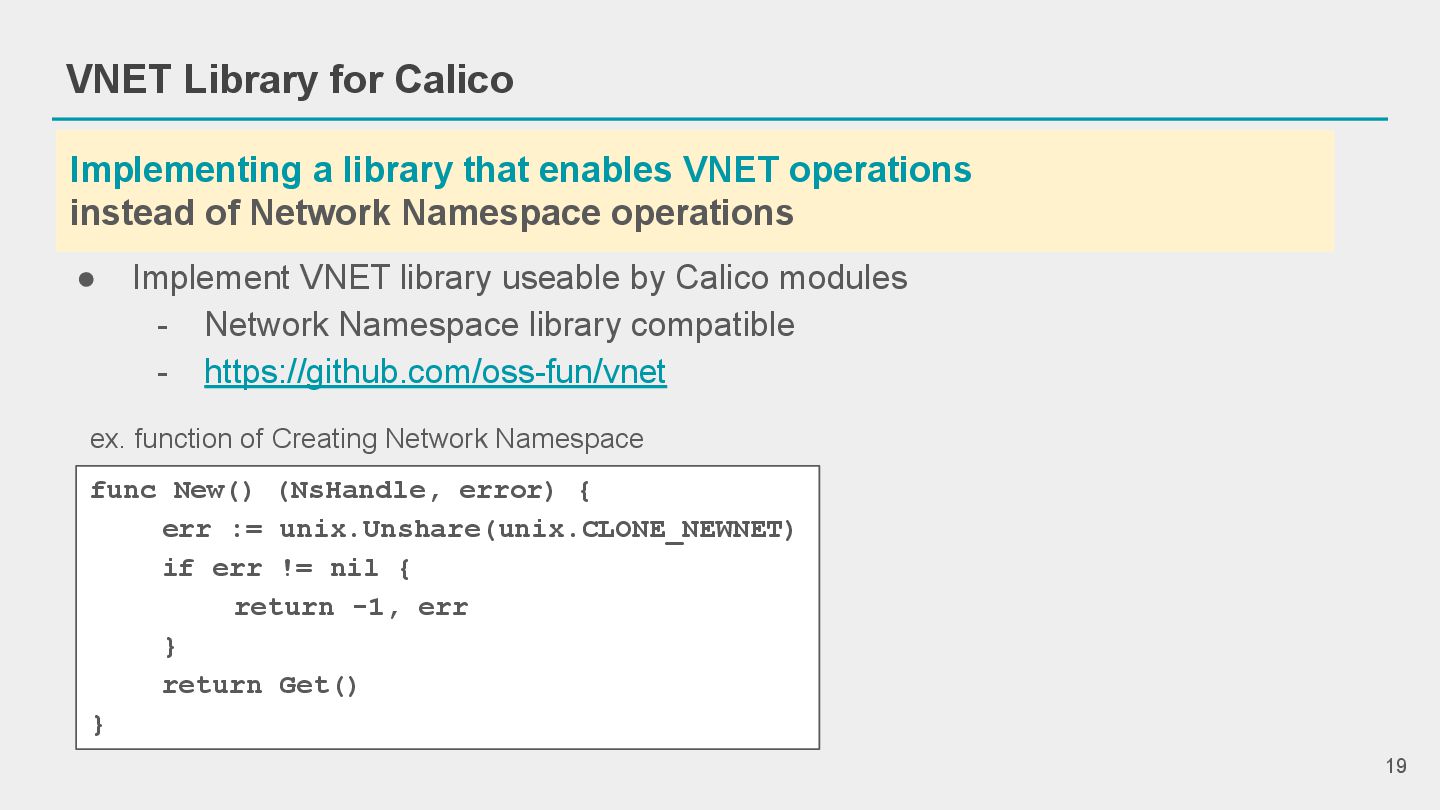Click the "Network Namespace library compatible" sub-bullet
Image resolution: width=1440 pixels, height=810 pixels.
(x=499, y=324)
